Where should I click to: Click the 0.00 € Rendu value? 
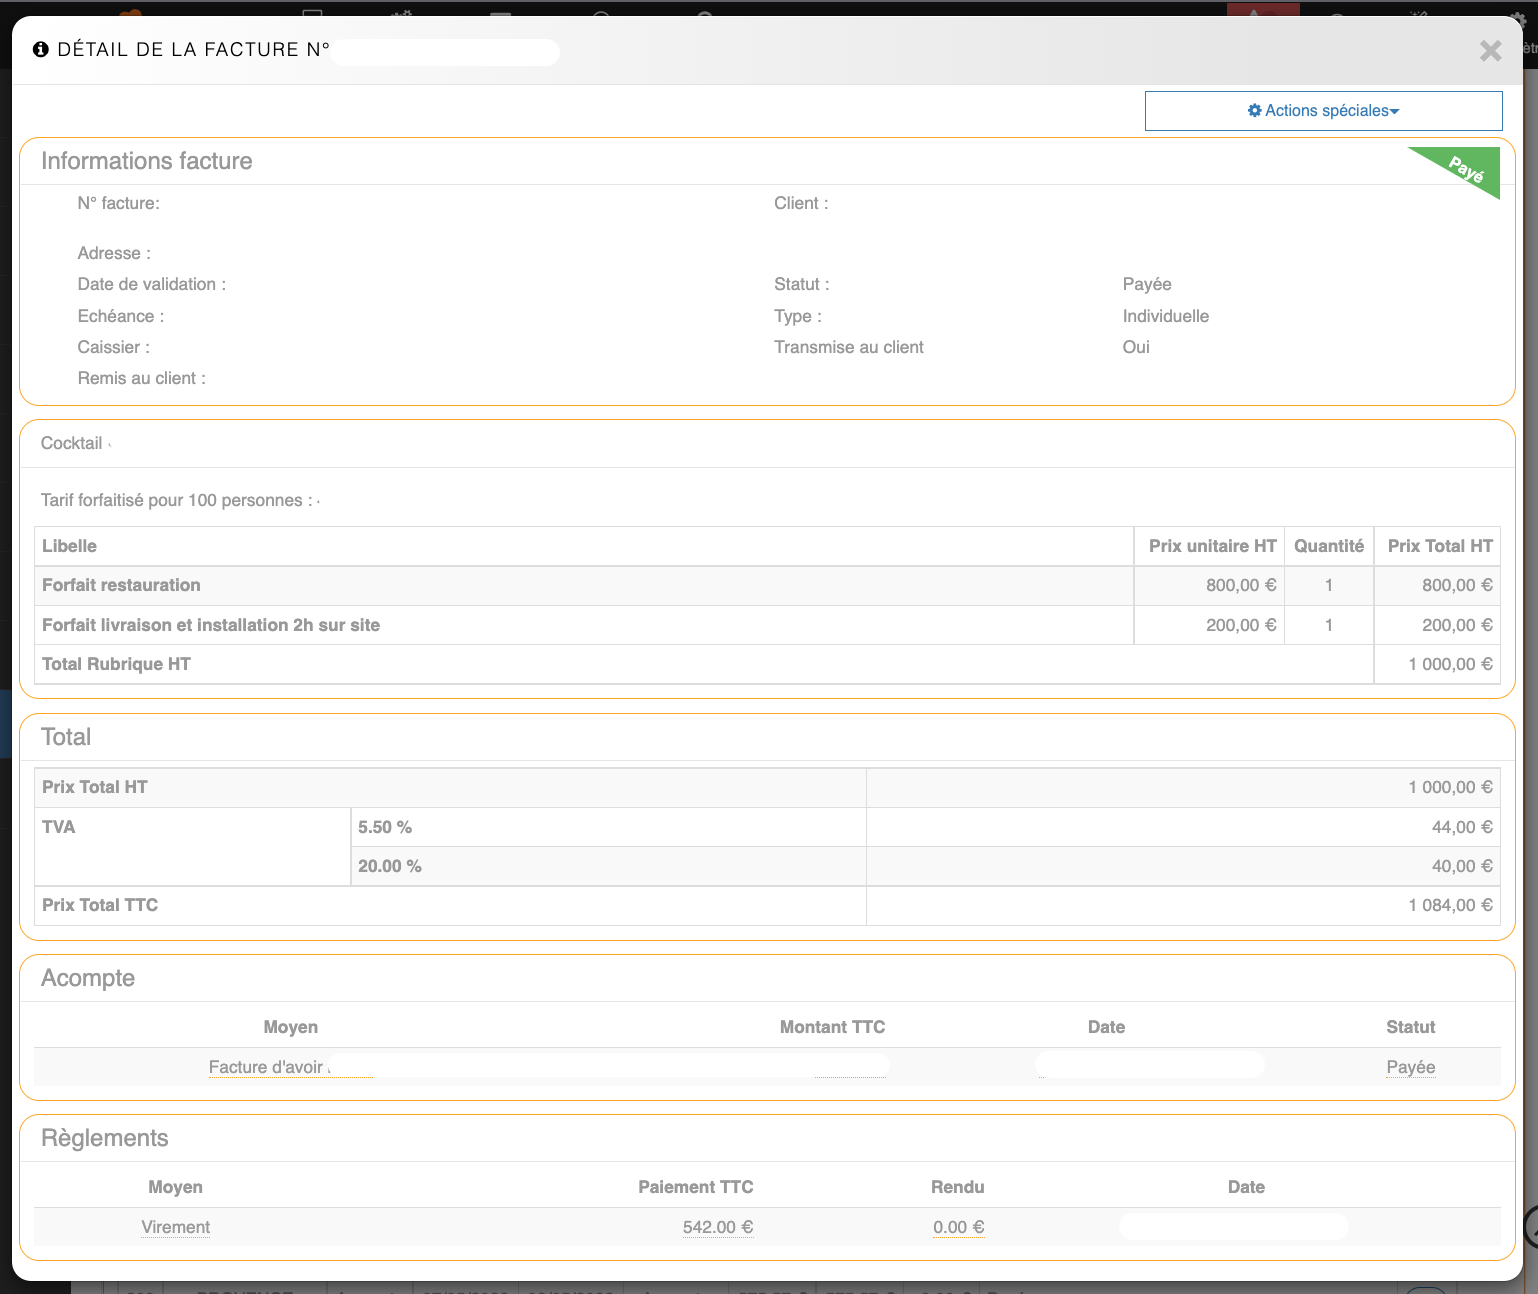pyautogui.click(x=958, y=1227)
